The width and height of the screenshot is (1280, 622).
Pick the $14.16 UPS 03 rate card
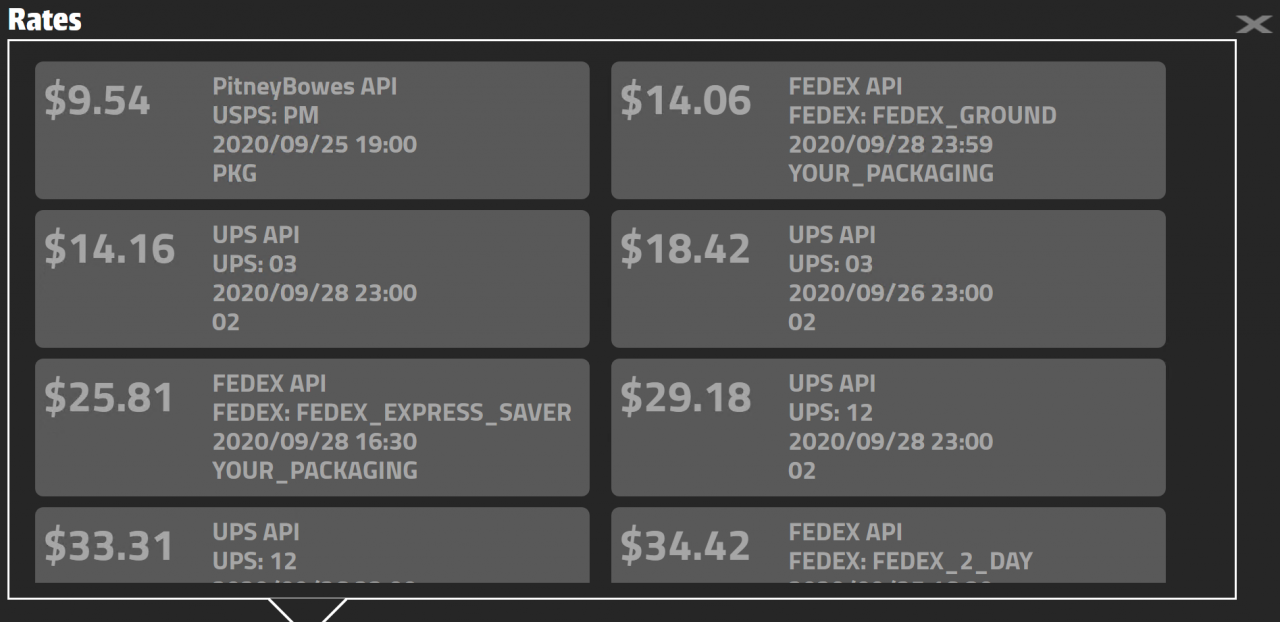click(x=312, y=279)
